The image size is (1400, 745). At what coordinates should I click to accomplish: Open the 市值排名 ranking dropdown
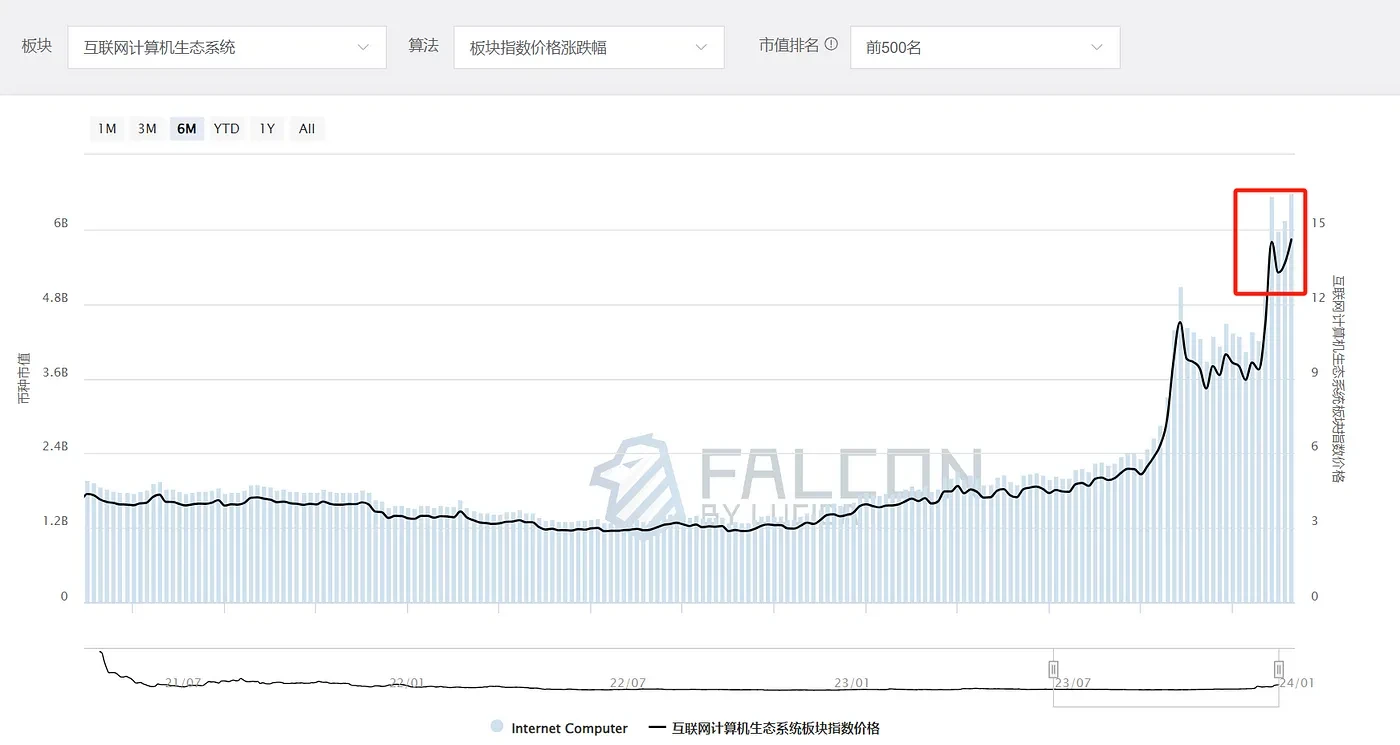coord(984,47)
